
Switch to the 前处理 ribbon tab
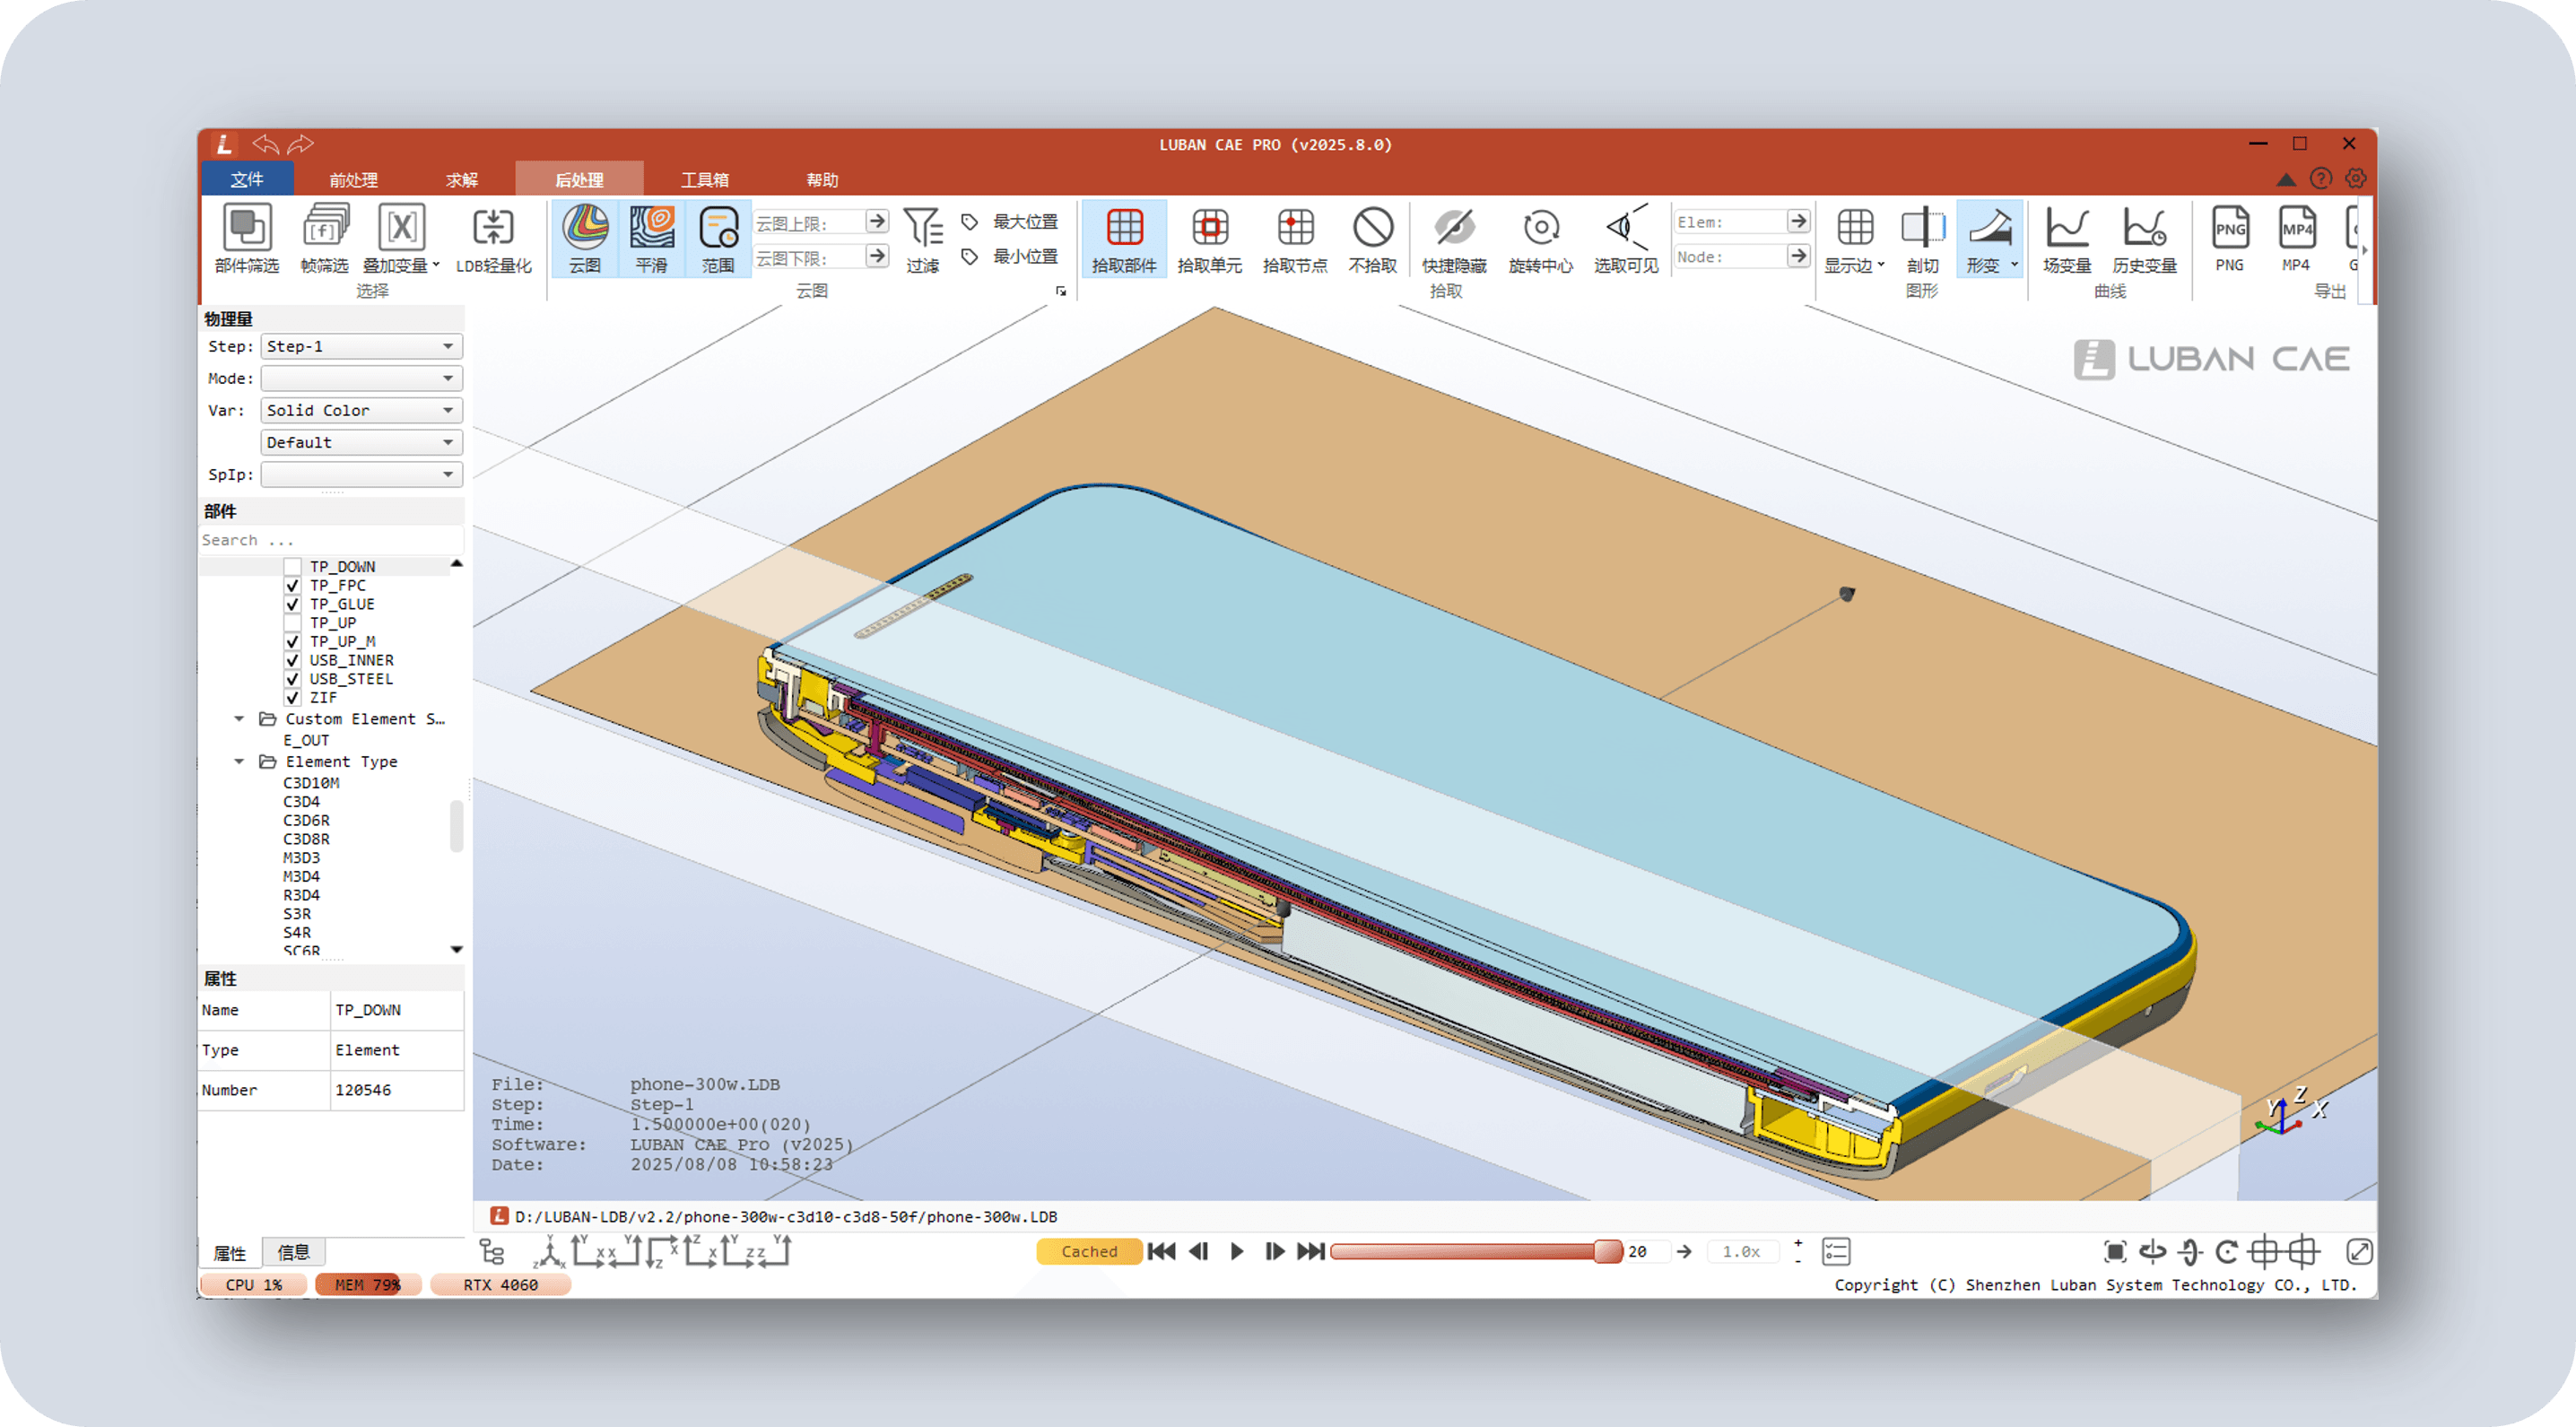(353, 180)
